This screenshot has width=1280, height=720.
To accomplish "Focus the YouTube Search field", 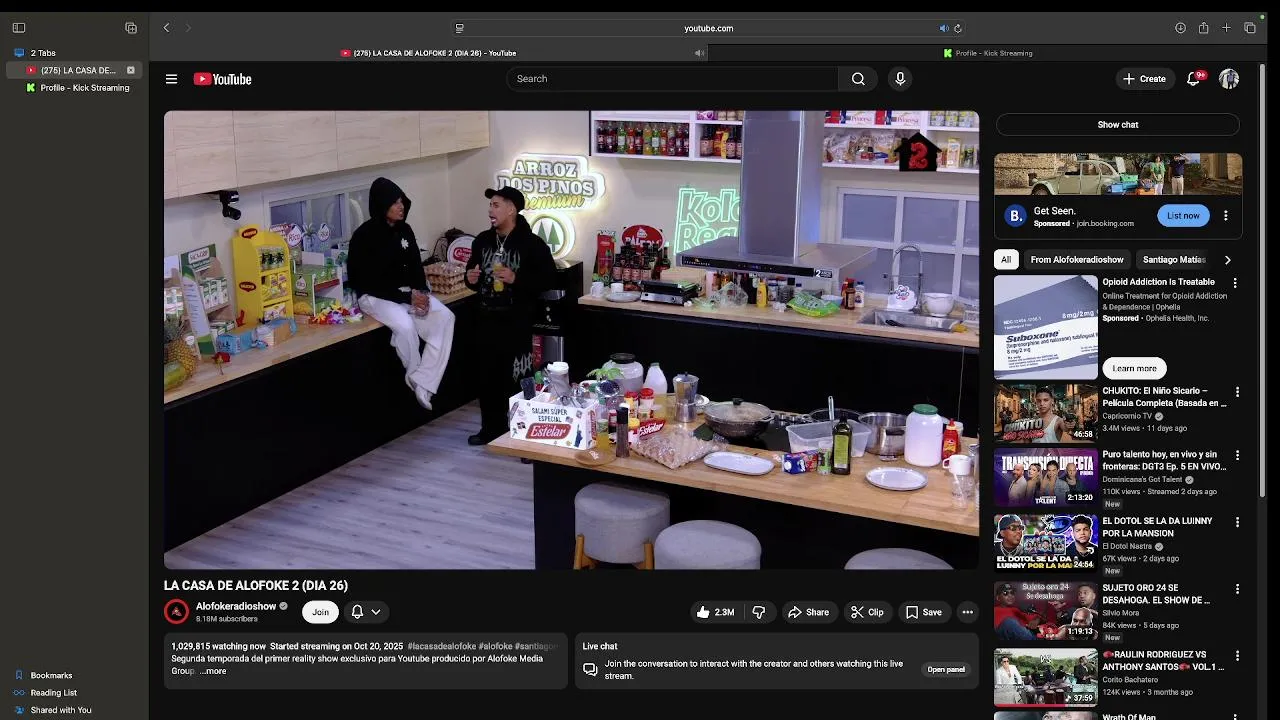I will (x=673, y=79).
